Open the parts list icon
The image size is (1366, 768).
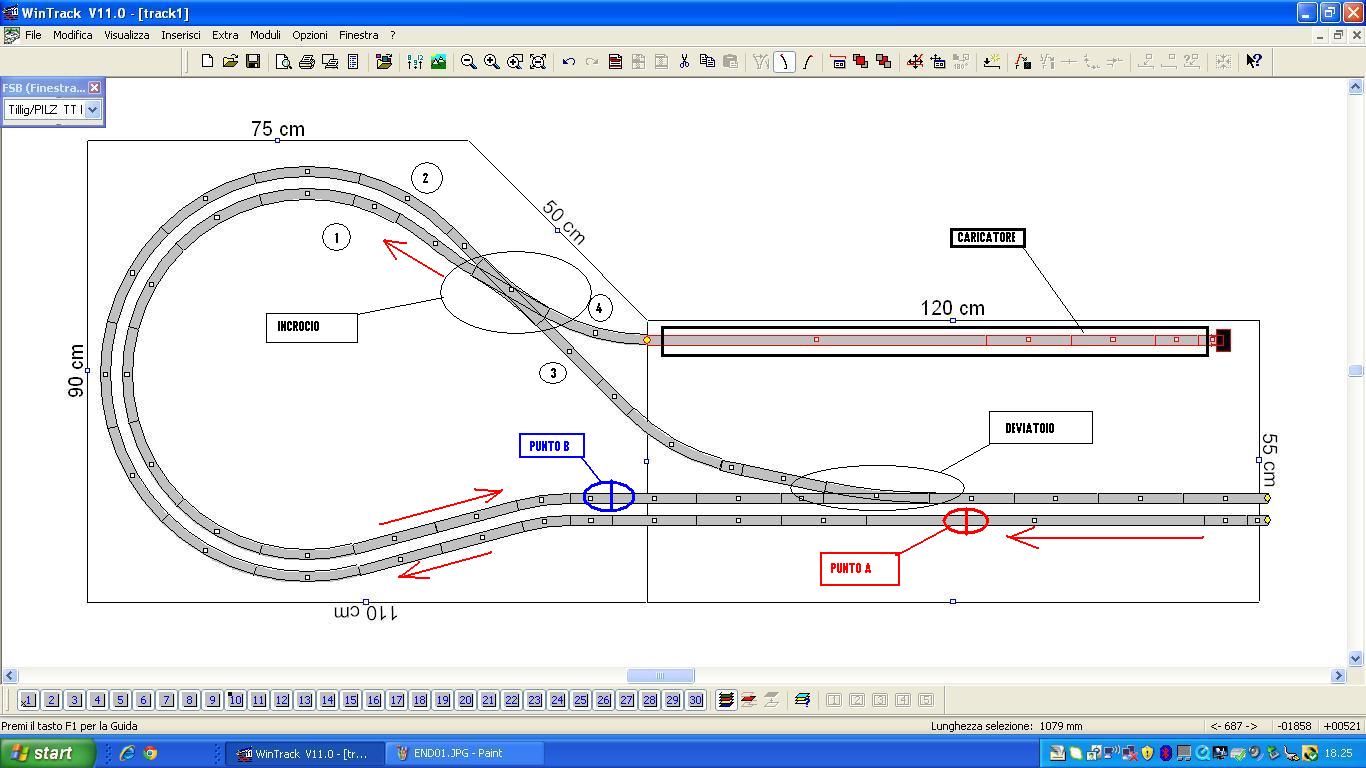353,61
